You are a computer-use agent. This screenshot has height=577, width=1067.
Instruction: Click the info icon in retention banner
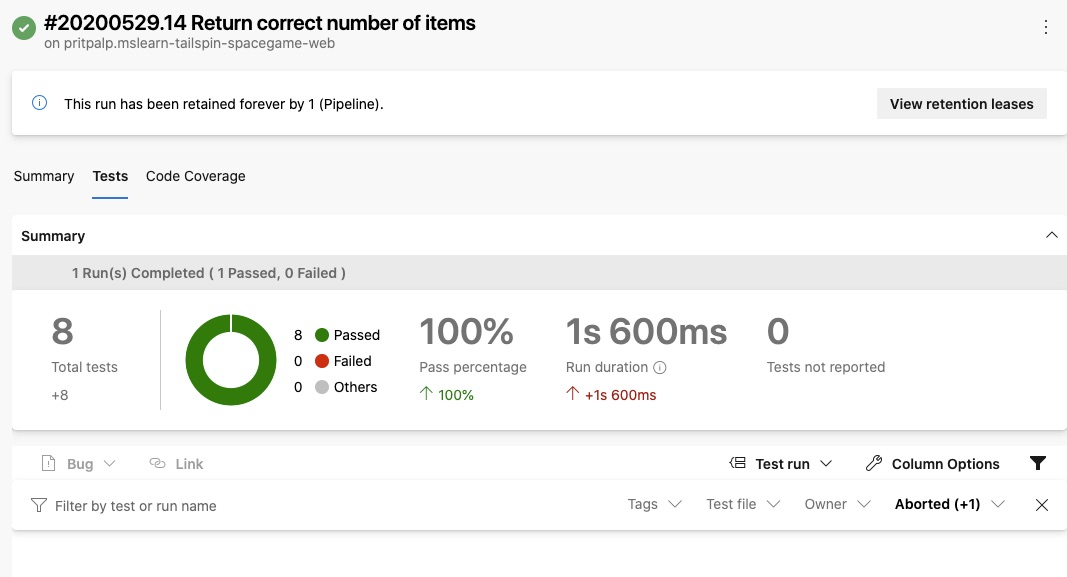point(39,103)
